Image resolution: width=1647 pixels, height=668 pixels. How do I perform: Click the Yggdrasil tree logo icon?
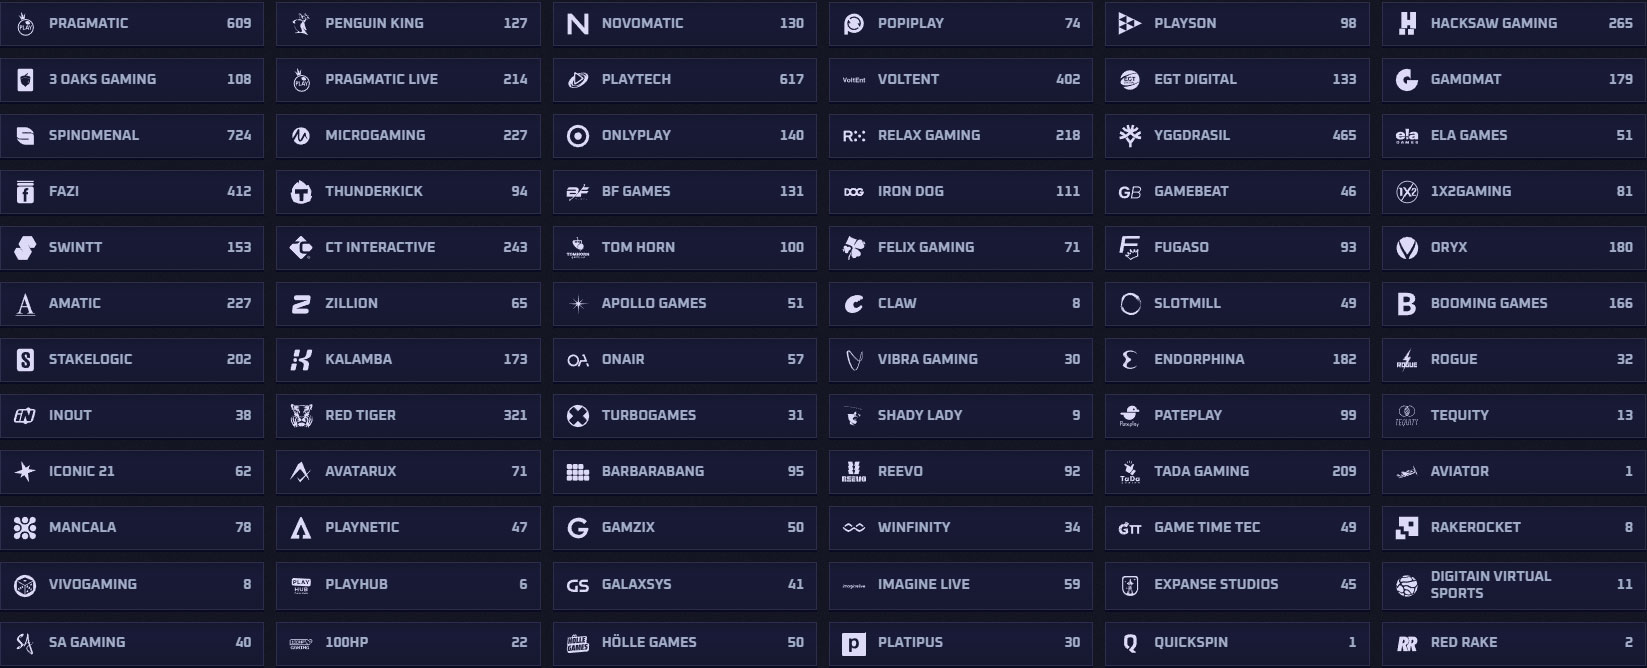coord(1130,136)
